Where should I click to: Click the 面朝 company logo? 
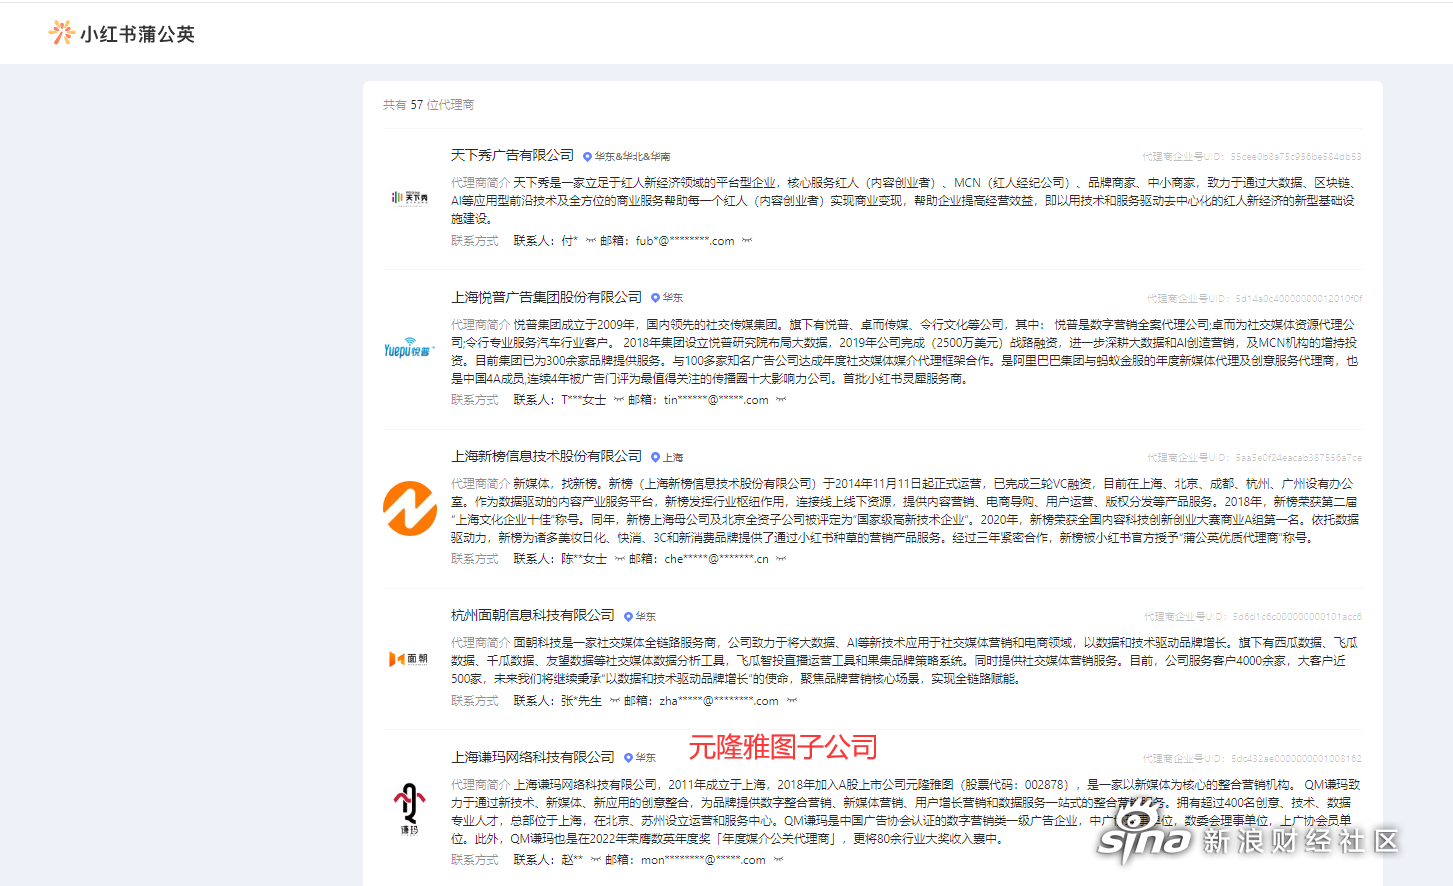click(x=409, y=659)
